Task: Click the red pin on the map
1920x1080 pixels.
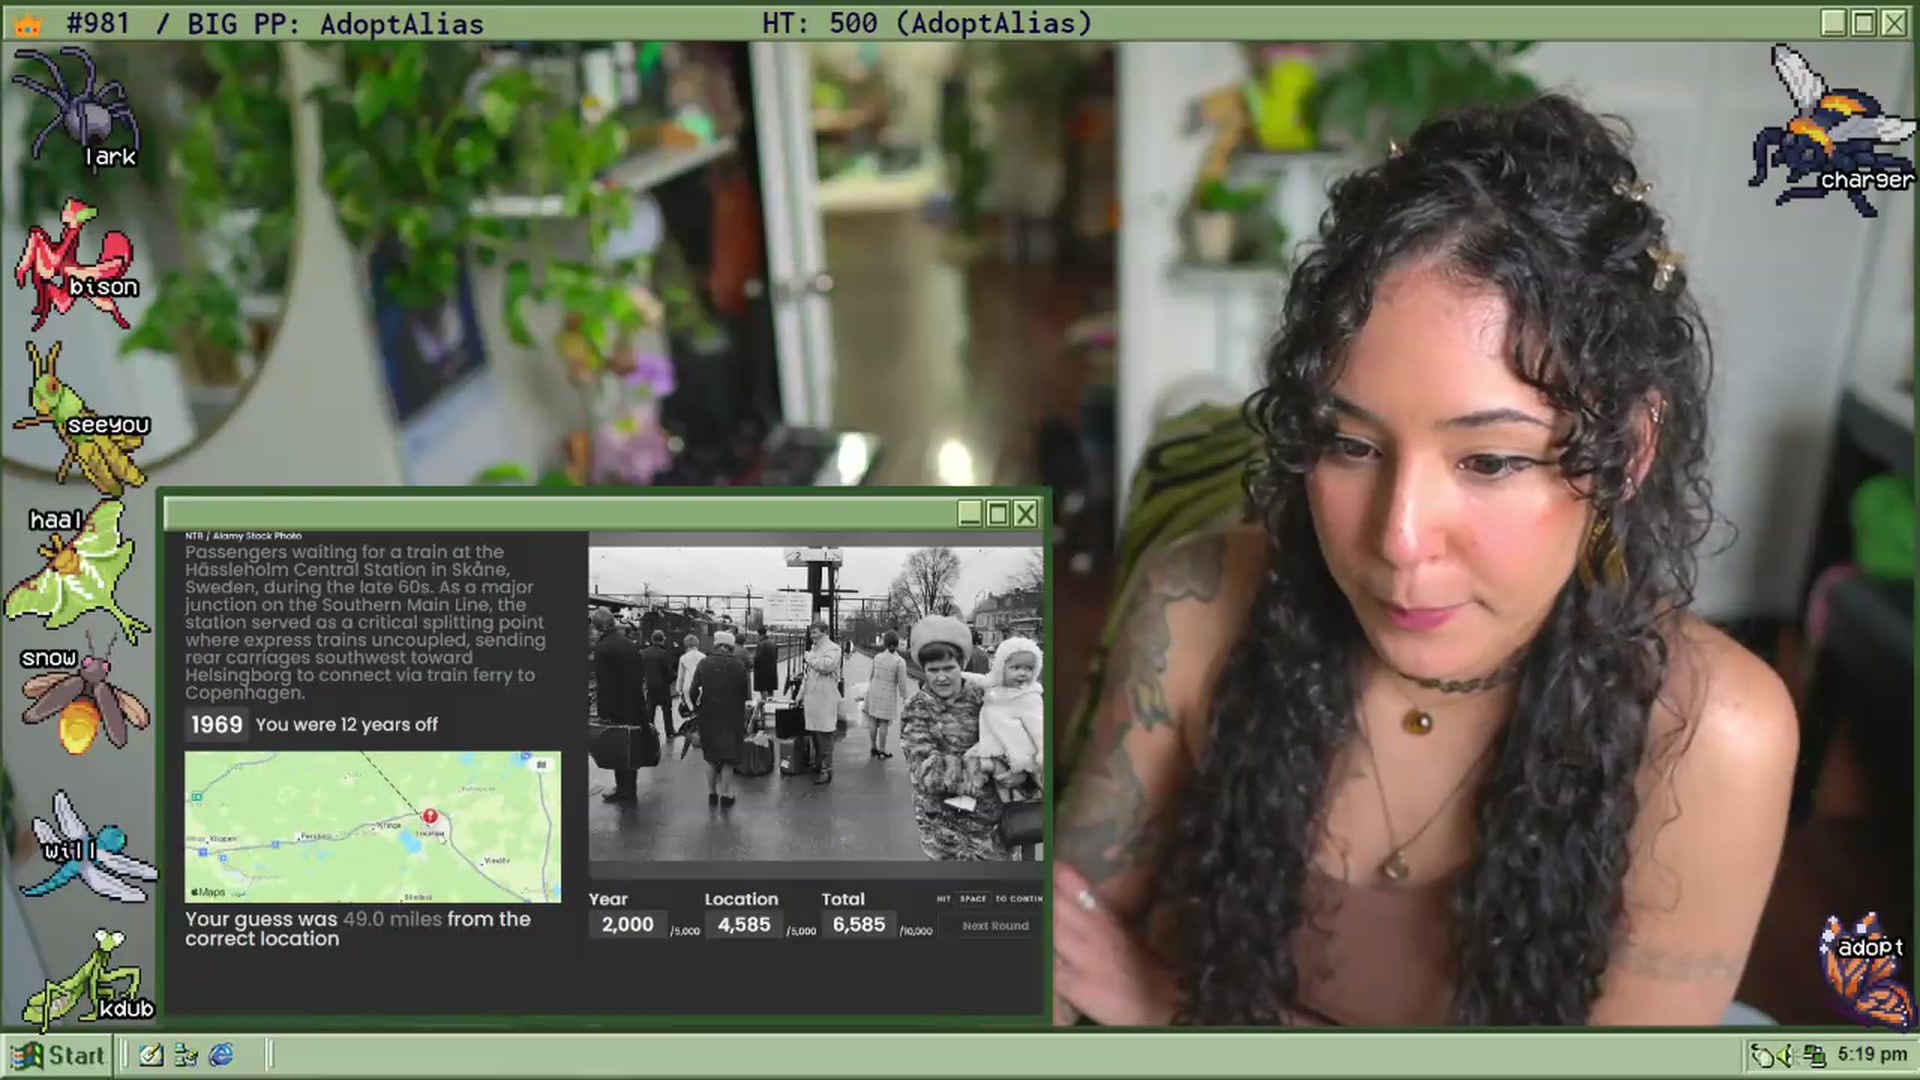Action: pyautogui.click(x=430, y=818)
